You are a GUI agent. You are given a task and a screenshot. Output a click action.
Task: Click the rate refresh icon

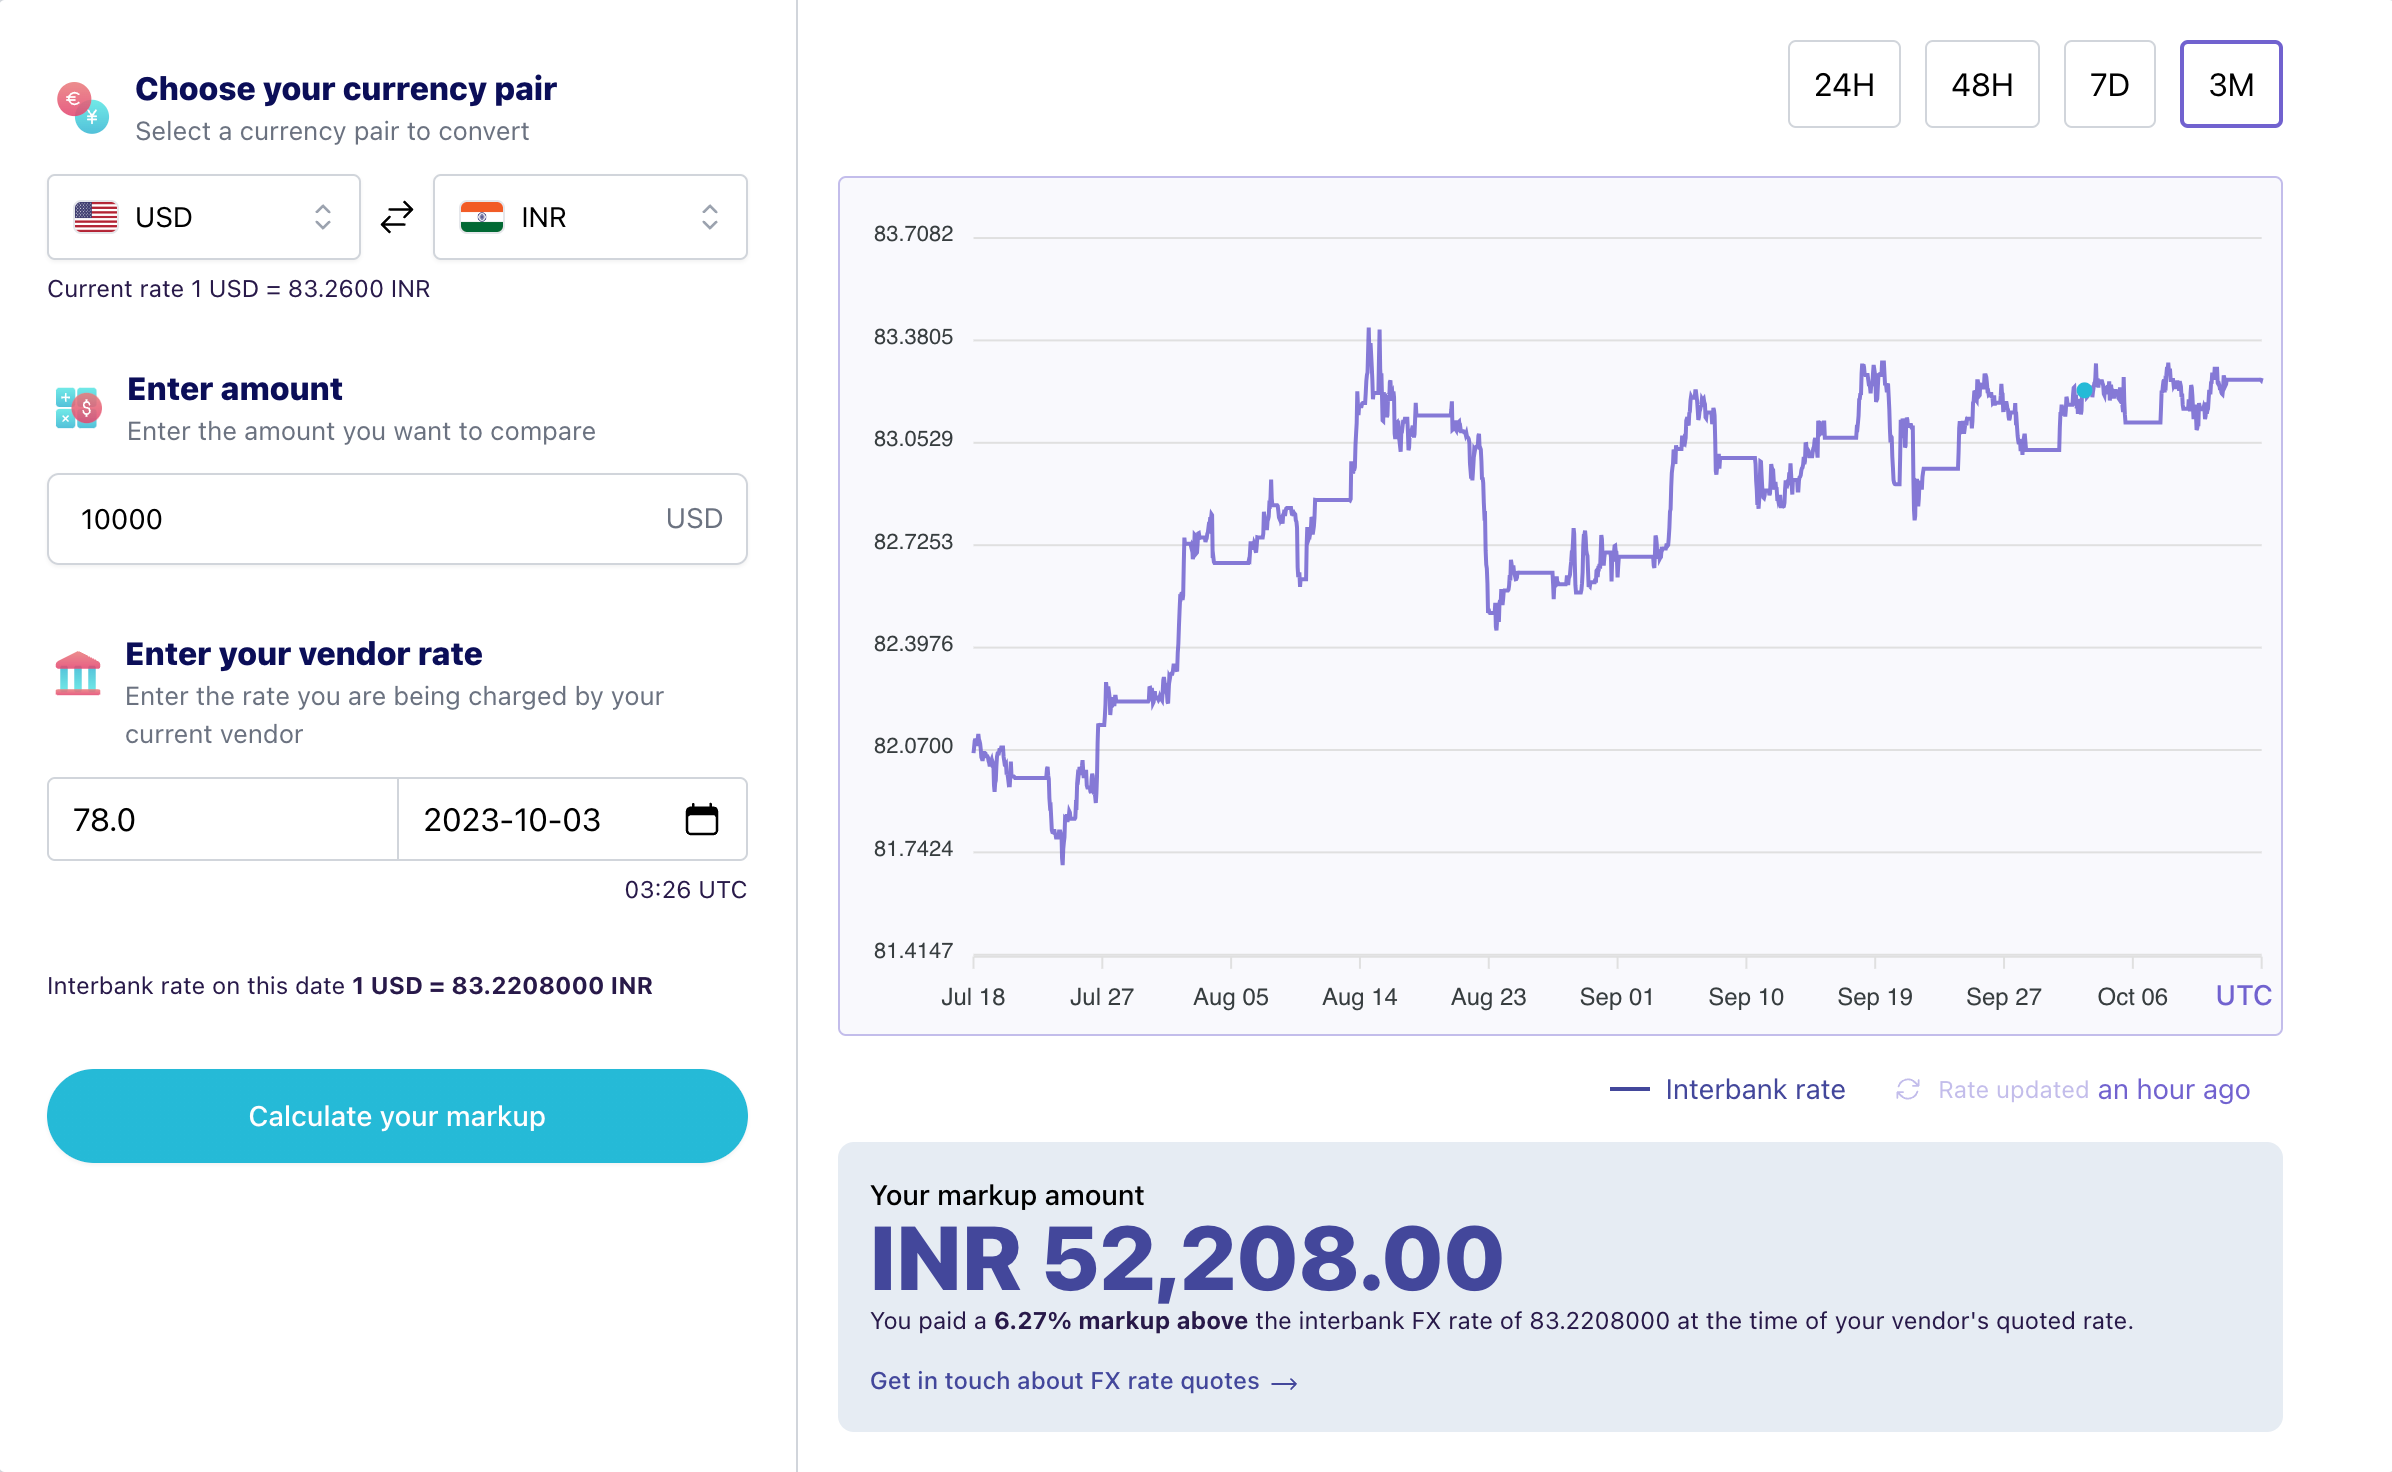tap(1907, 1089)
